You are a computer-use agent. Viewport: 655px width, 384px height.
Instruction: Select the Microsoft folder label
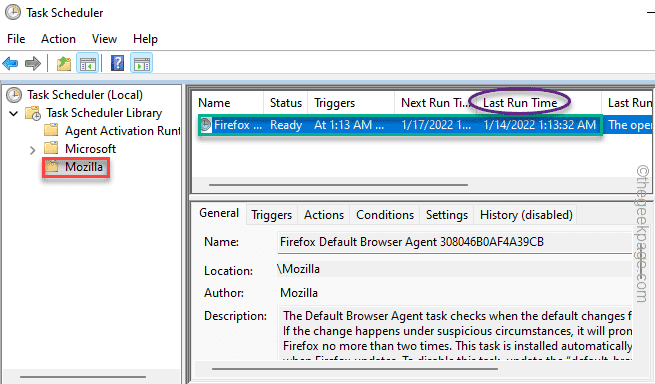[x=90, y=149]
